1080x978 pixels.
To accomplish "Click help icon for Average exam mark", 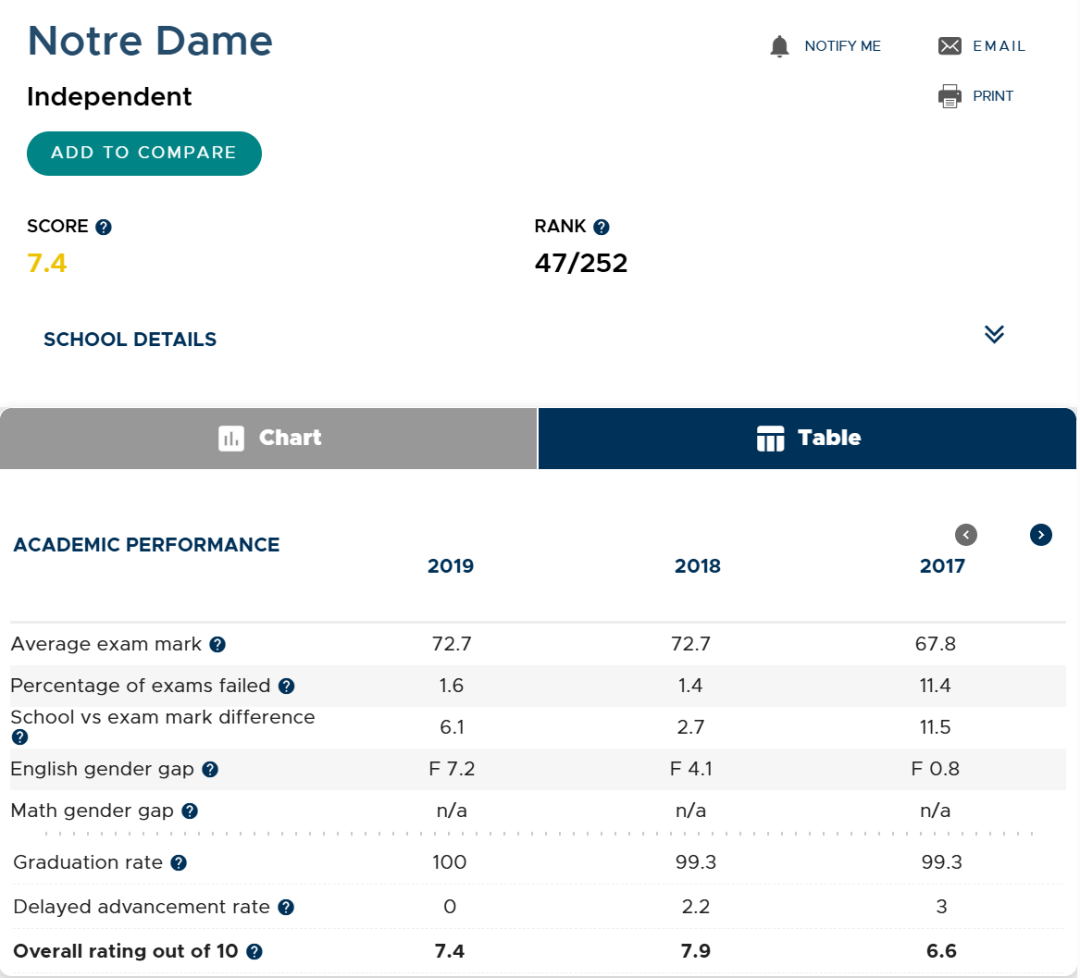I will coord(218,645).
